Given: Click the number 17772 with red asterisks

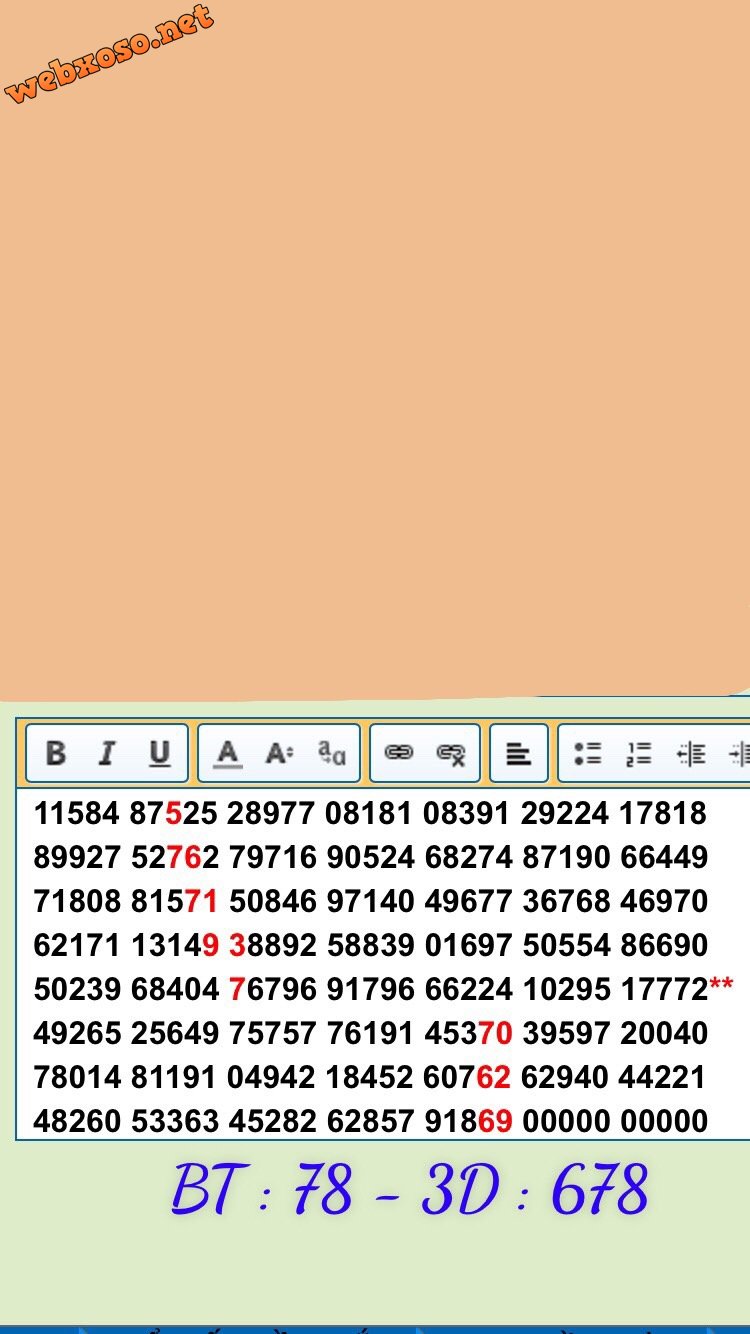Looking at the screenshot, I should point(664,989).
